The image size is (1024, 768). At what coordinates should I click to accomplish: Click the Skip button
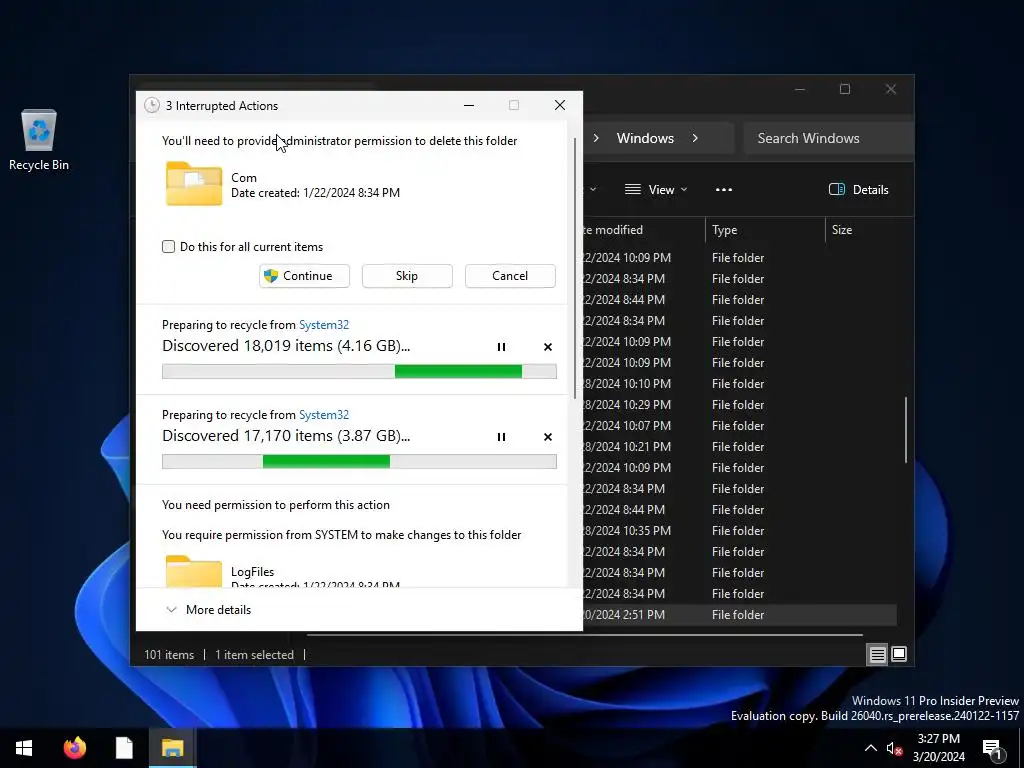click(x=407, y=276)
